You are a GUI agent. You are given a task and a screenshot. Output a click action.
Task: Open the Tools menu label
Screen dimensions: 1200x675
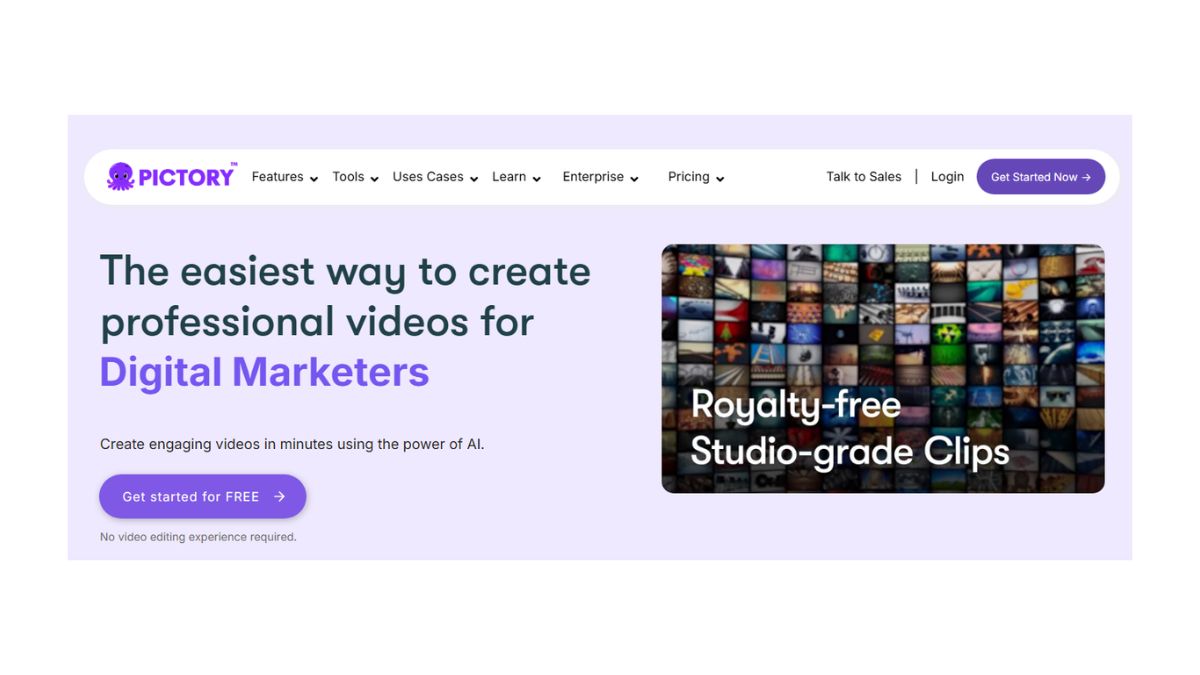[348, 177]
